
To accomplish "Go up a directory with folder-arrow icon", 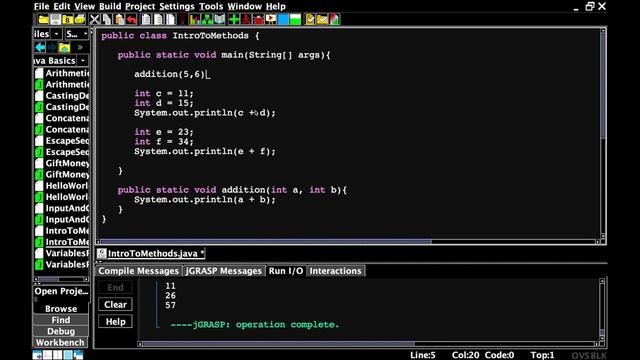I will point(64,48).
